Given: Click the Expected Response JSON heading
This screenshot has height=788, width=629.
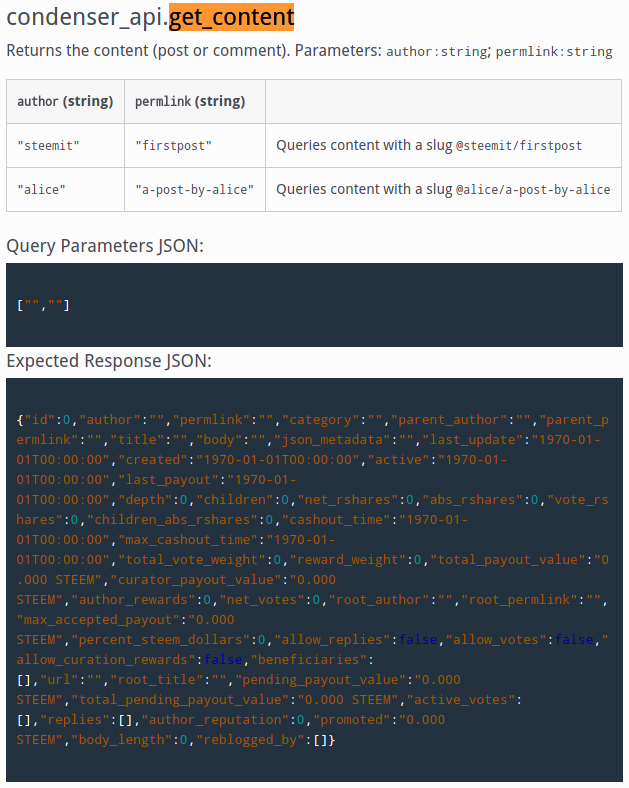Looking at the screenshot, I should (x=109, y=361).
